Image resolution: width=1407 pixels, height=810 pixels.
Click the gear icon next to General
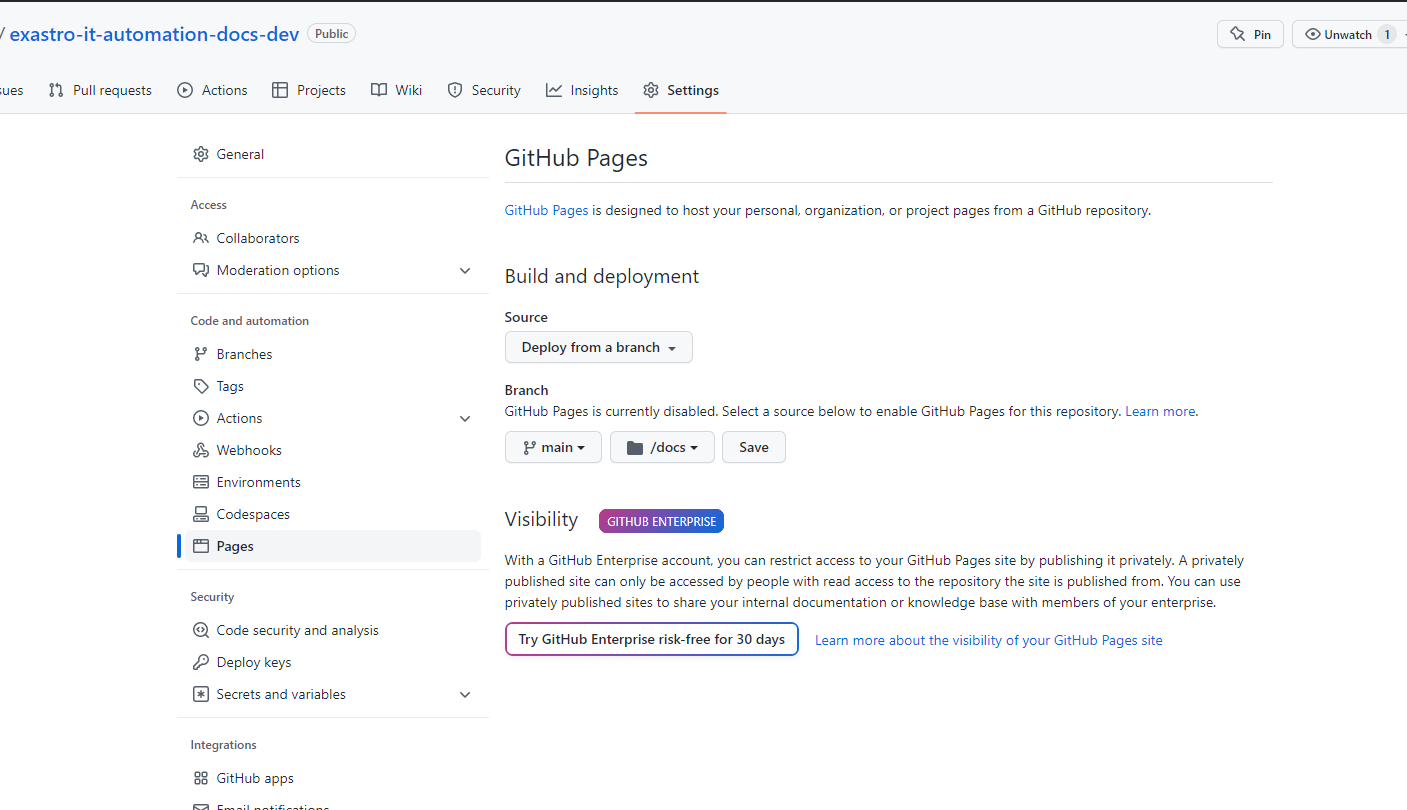(x=201, y=154)
